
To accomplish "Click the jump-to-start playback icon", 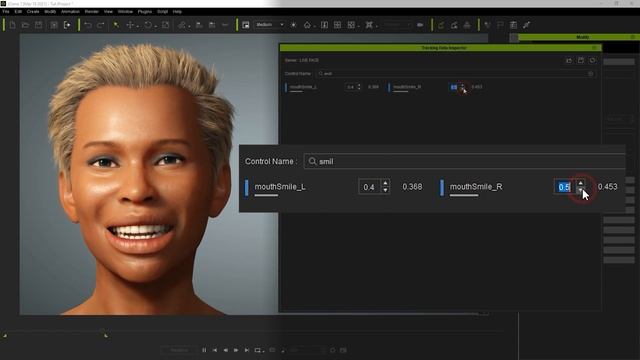I will (x=215, y=350).
